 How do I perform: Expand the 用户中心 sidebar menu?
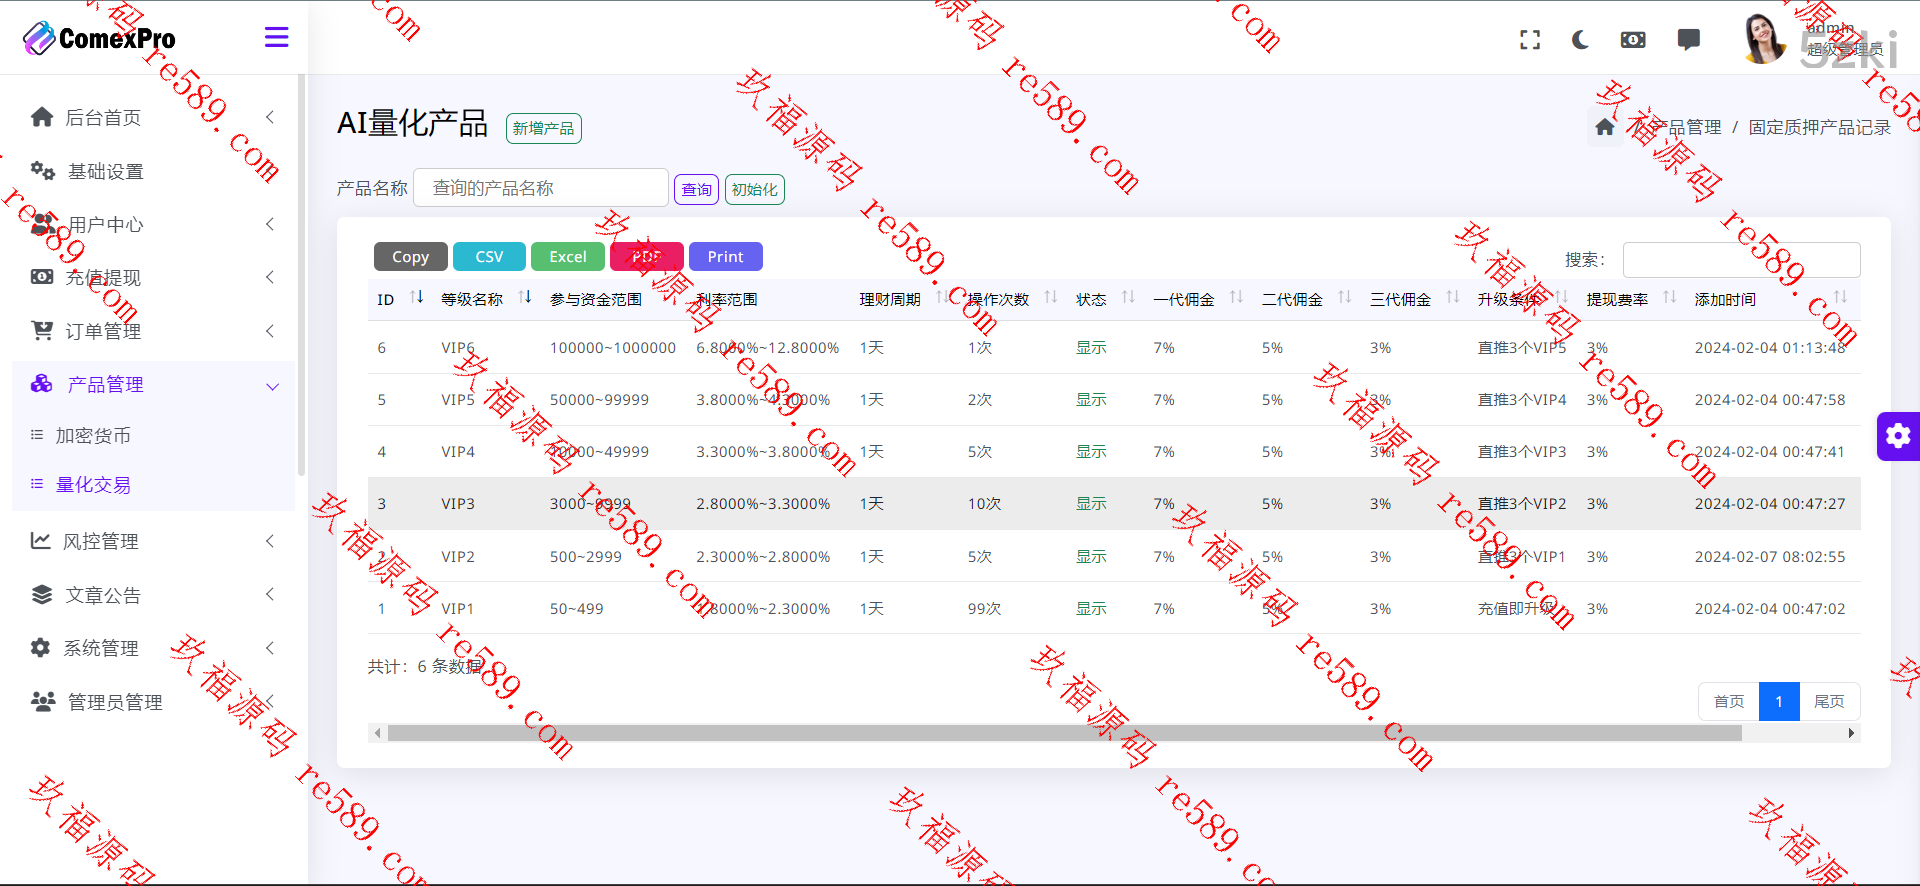150,224
